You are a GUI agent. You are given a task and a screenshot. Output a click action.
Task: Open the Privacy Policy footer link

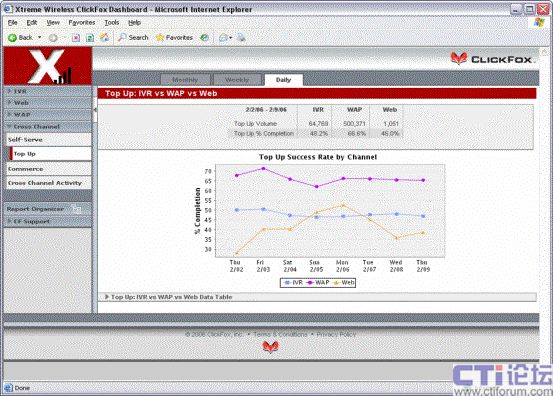tap(336, 334)
